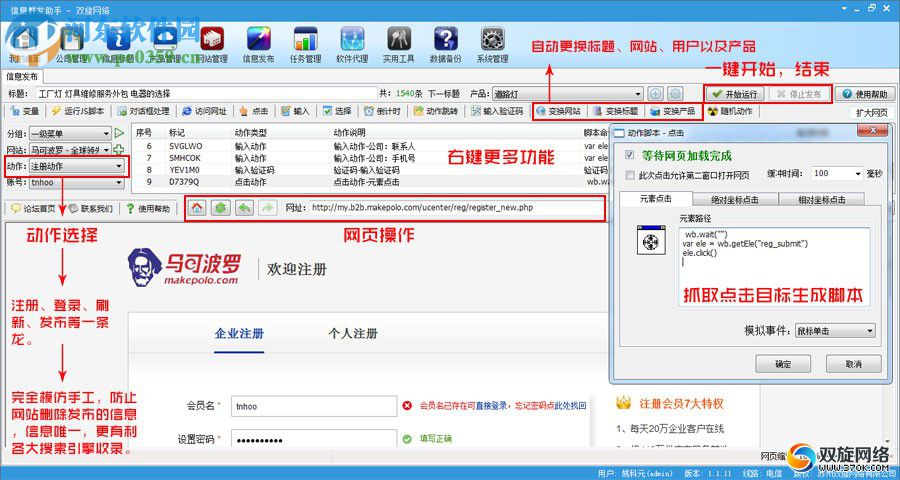The image size is (900, 480).
Task: Click the 论坛首页 link
Action: pyautogui.click(x=33, y=208)
